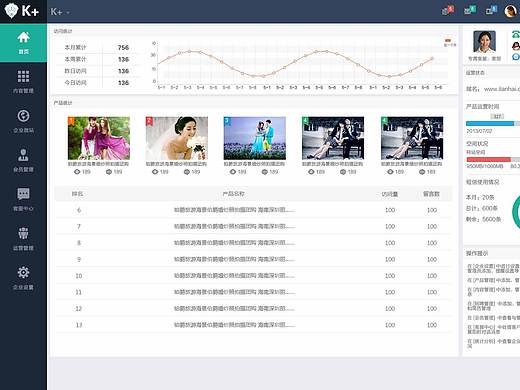Open the gear-icon enterprise settings section

point(23,278)
